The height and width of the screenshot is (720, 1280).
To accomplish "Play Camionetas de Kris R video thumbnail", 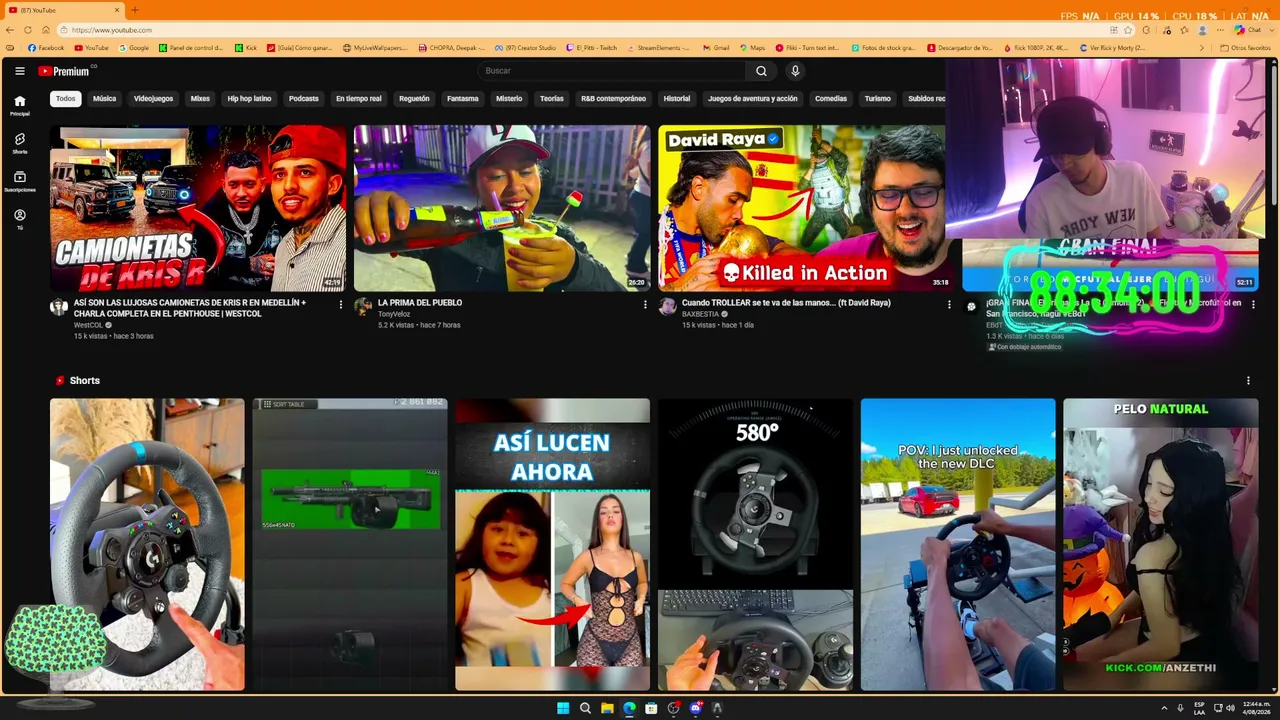I will click(198, 208).
